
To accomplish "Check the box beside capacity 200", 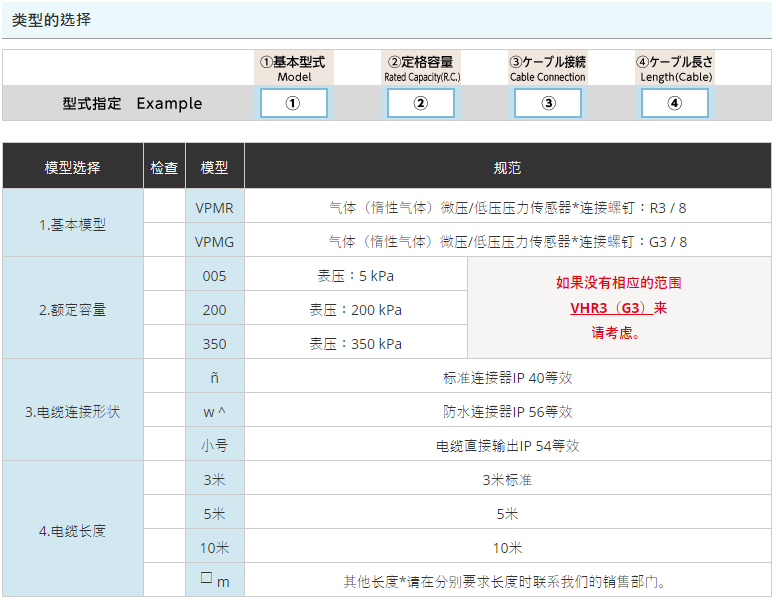I will coord(164,309).
